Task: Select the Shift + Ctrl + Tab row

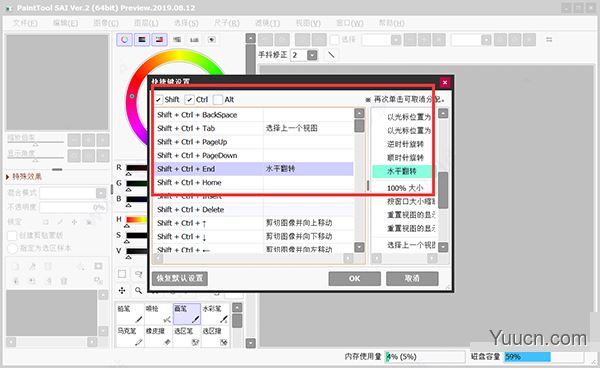Action: tap(254, 129)
